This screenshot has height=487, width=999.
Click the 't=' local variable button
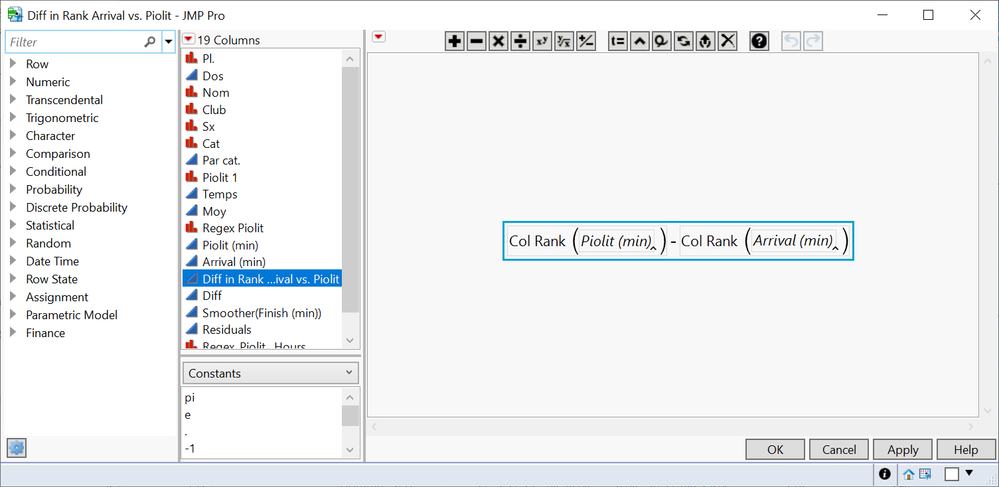[x=618, y=41]
